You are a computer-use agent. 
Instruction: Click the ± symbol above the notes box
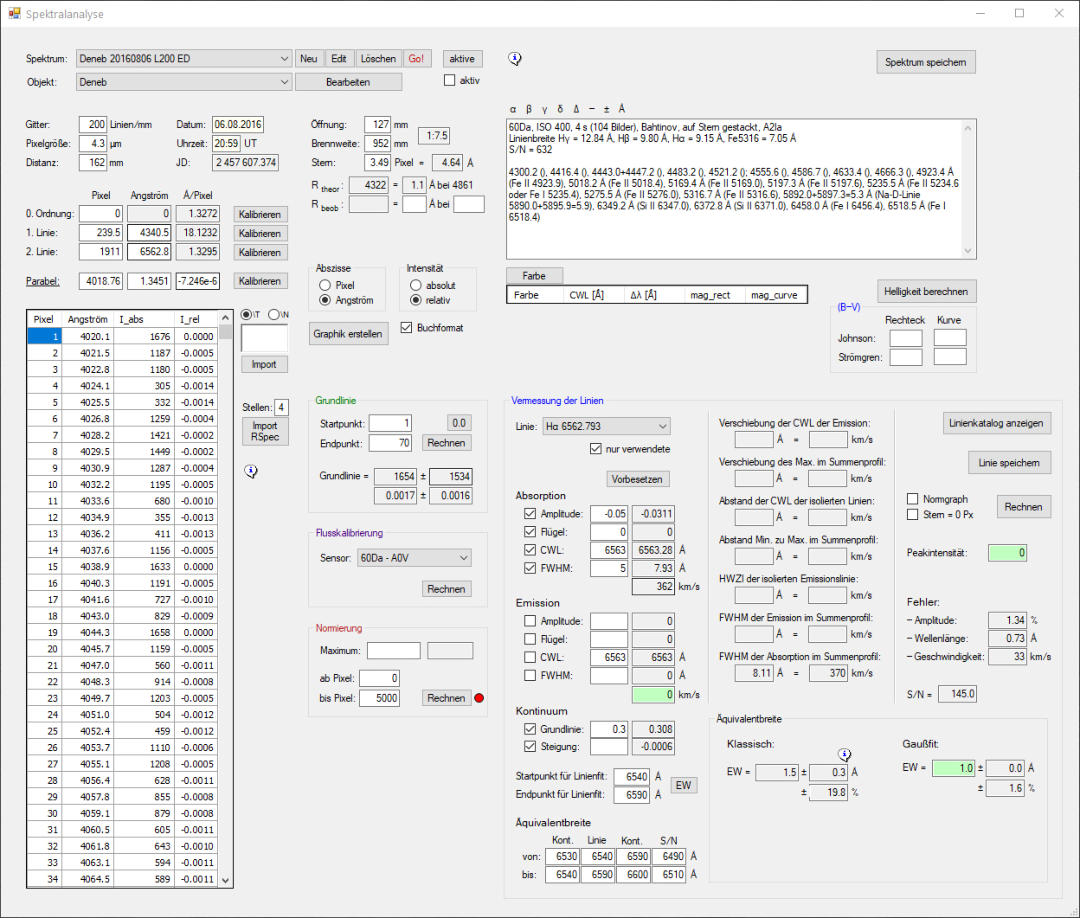click(x=606, y=108)
